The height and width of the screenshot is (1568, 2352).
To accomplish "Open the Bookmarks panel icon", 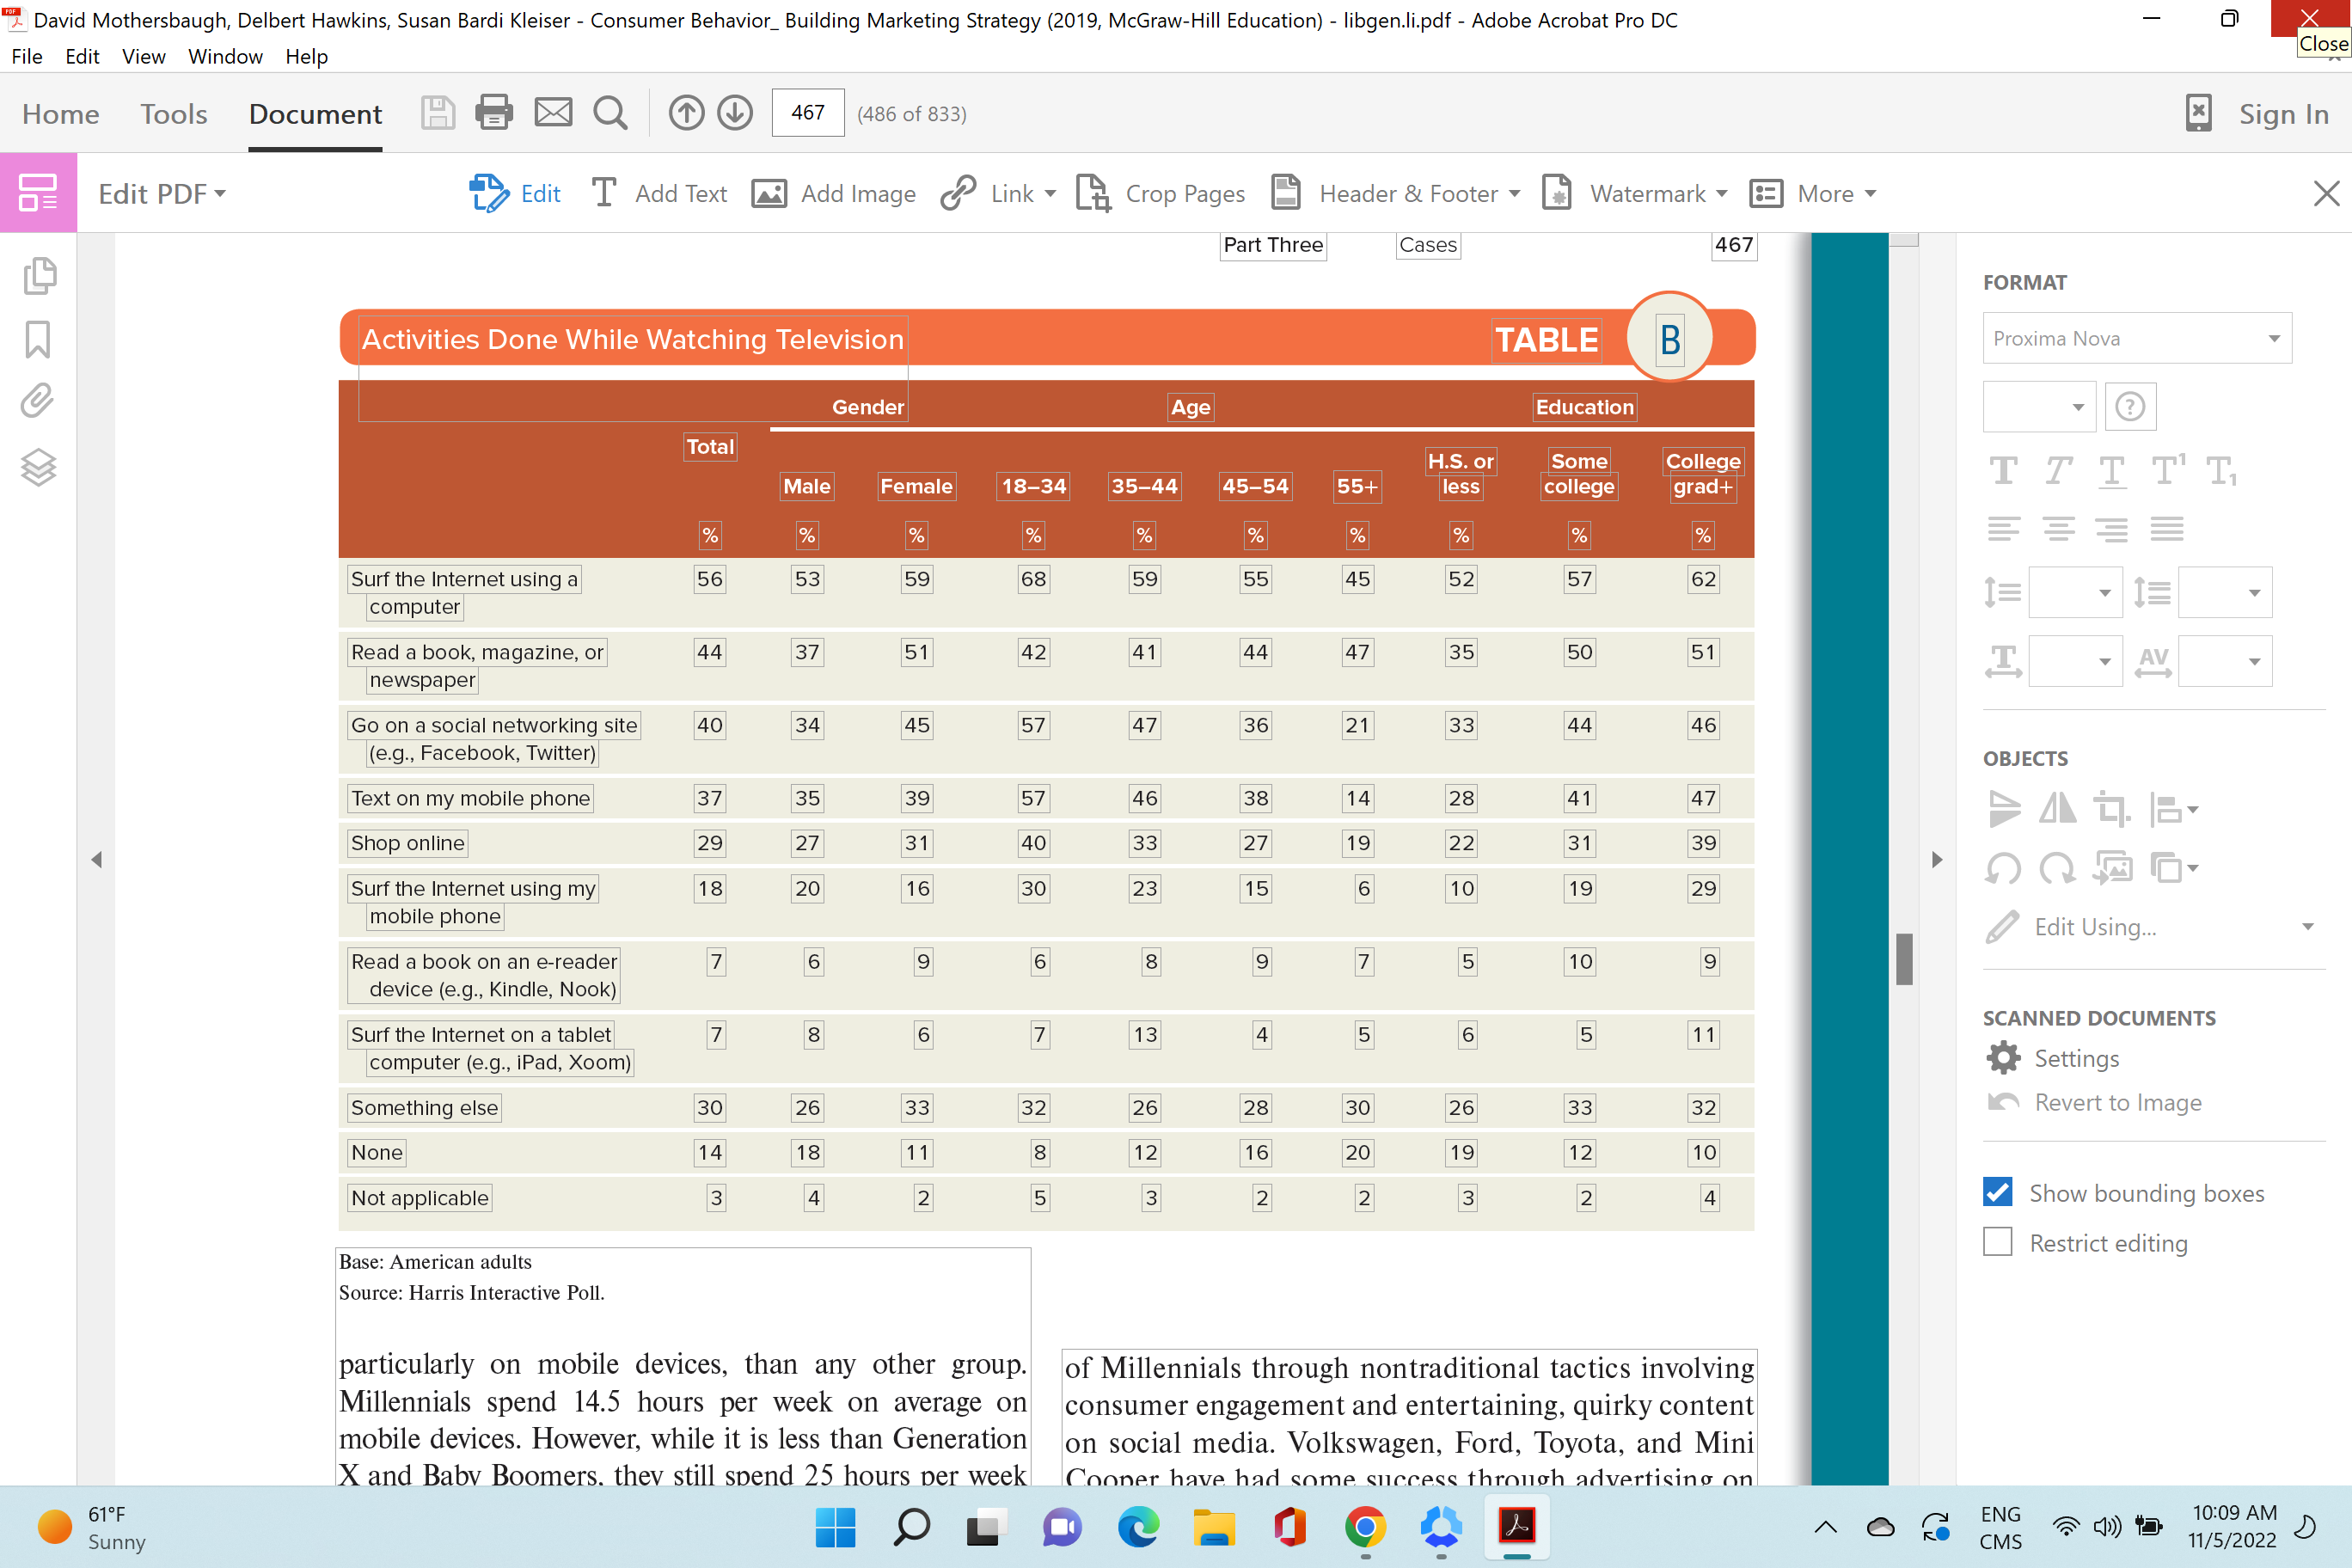I will point(38,339).
